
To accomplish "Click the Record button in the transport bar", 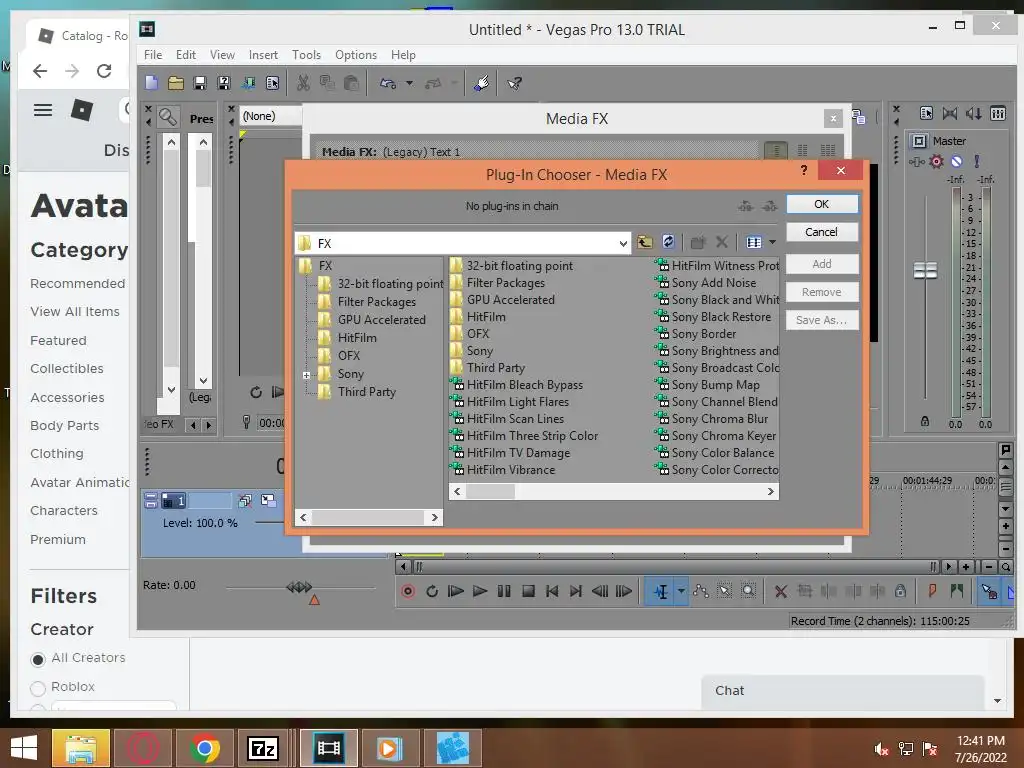I will [x=408, y=592].
